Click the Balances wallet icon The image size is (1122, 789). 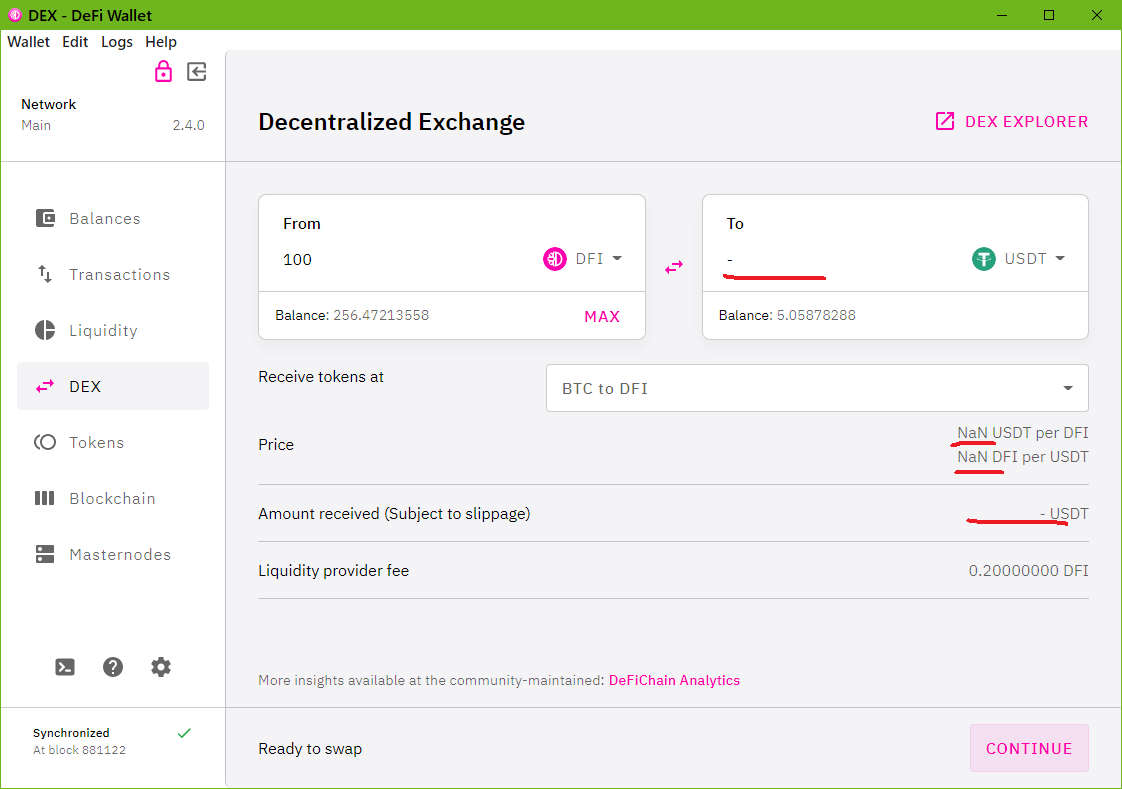(x=45, y=218)
